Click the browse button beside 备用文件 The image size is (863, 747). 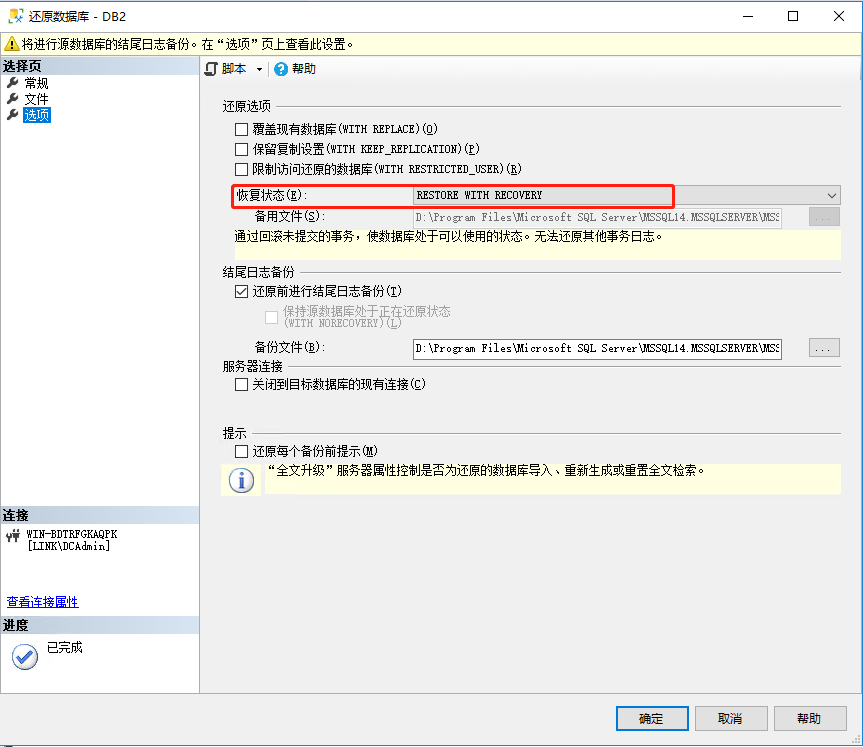coord(824,217)
